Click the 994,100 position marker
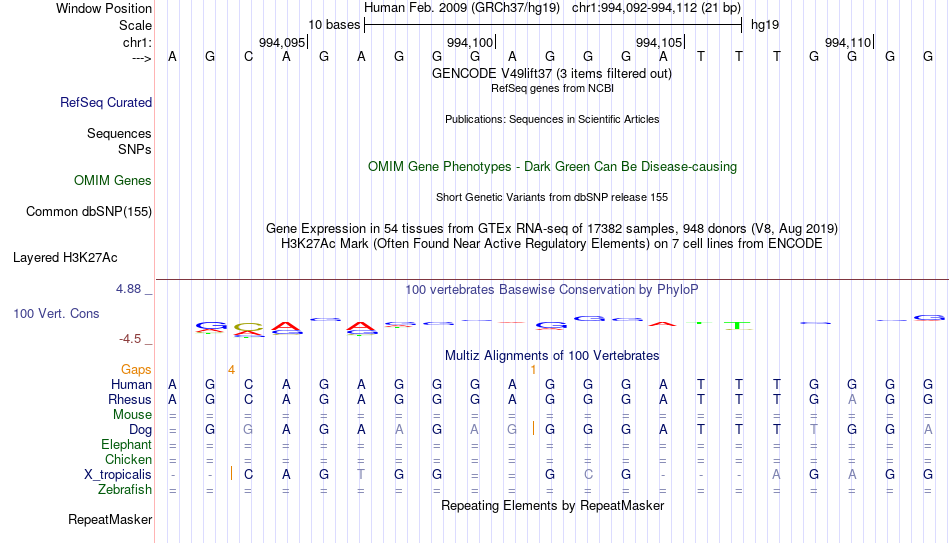Viewport: 950px width, 543px height. 471,42
